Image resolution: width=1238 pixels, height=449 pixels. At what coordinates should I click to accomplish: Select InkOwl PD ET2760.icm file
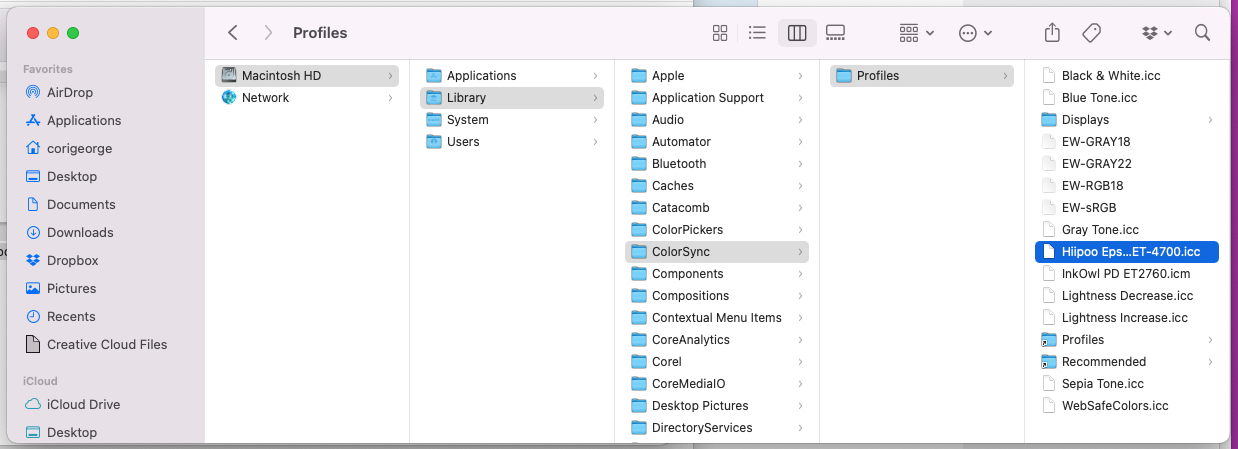click(x=1125, y=273)
